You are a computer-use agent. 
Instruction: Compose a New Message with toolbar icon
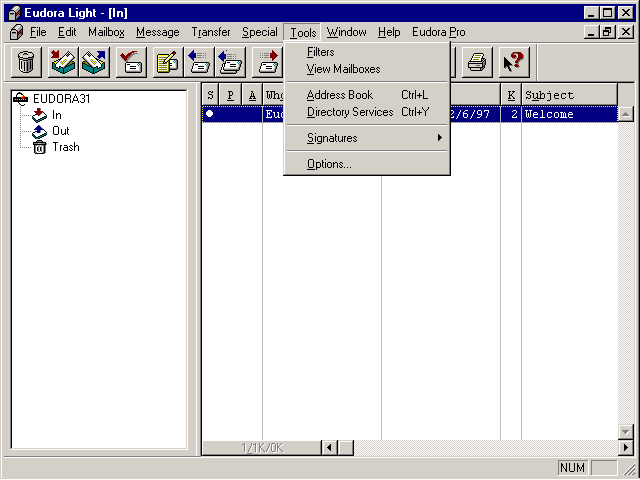pos(168,62)
